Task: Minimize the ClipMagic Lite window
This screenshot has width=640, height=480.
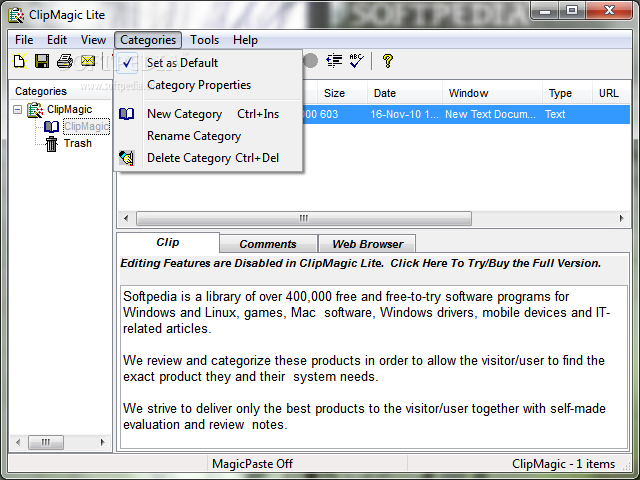Action: point(545,10)
